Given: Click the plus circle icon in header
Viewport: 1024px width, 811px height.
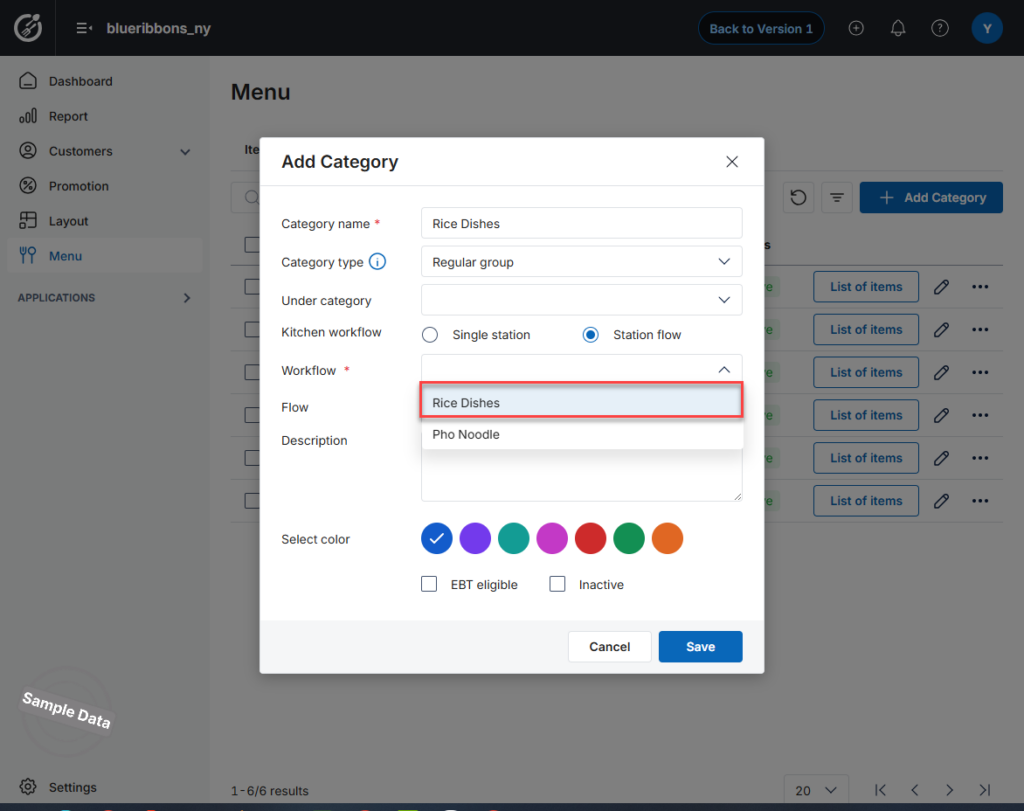Looking at the screenshot, I should (x=856, y=28).
